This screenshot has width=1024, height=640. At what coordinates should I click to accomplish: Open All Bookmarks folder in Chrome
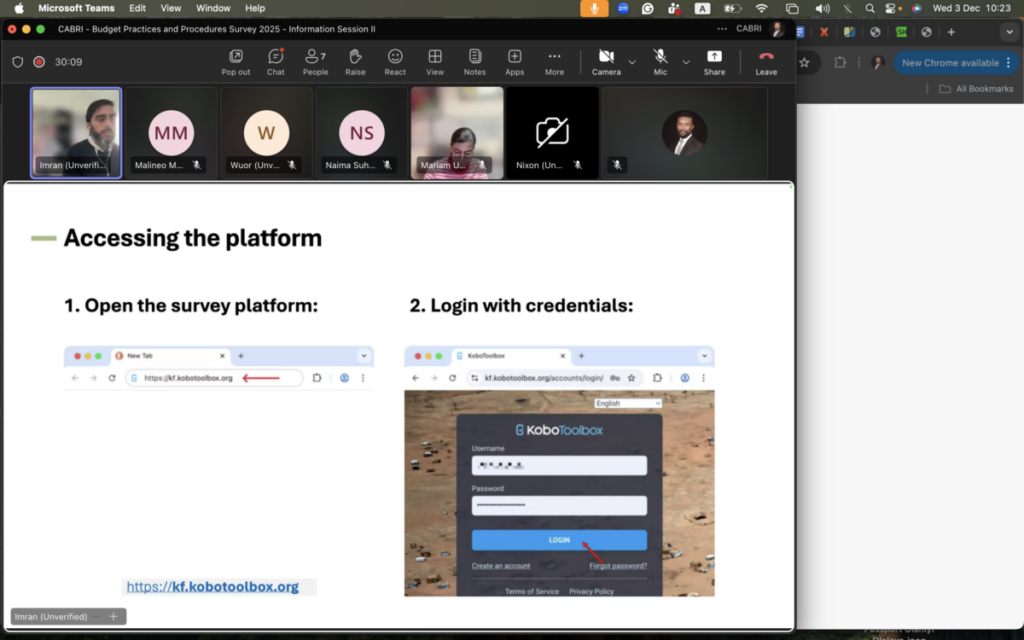coord(976,89)
